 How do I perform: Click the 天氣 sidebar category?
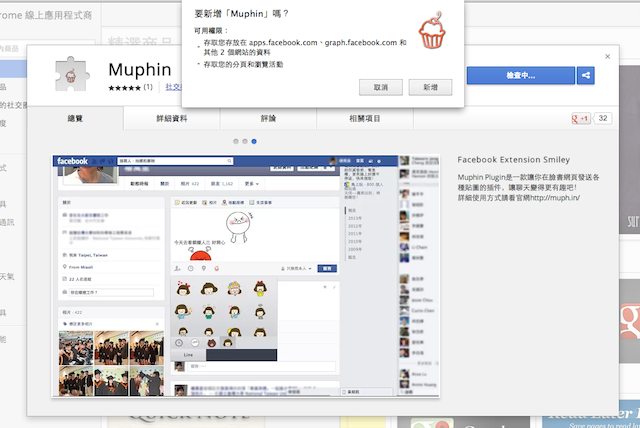click(x=7, y=277)
